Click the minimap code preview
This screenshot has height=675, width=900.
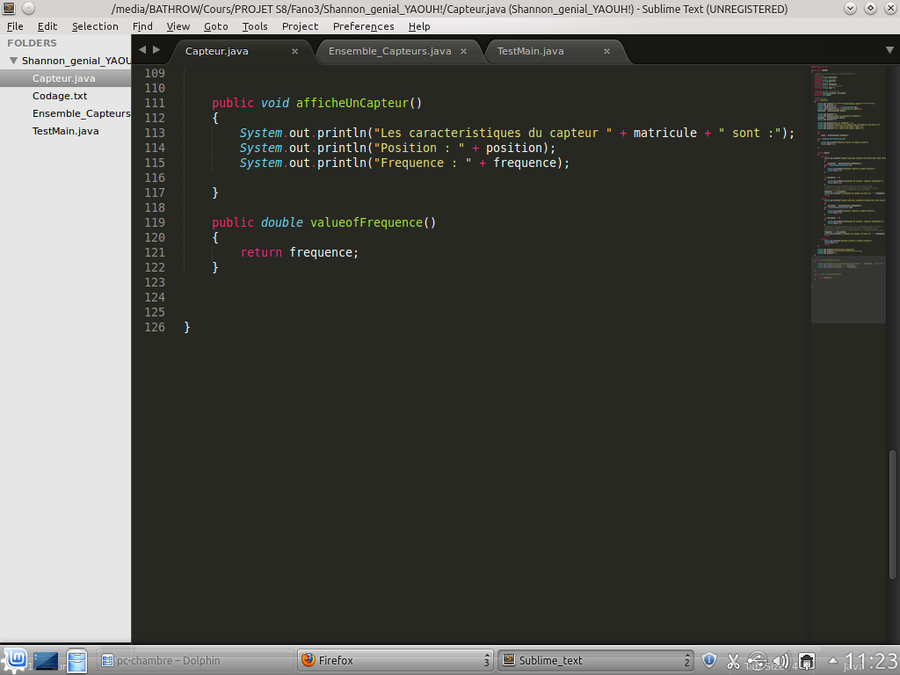point(847,190)
